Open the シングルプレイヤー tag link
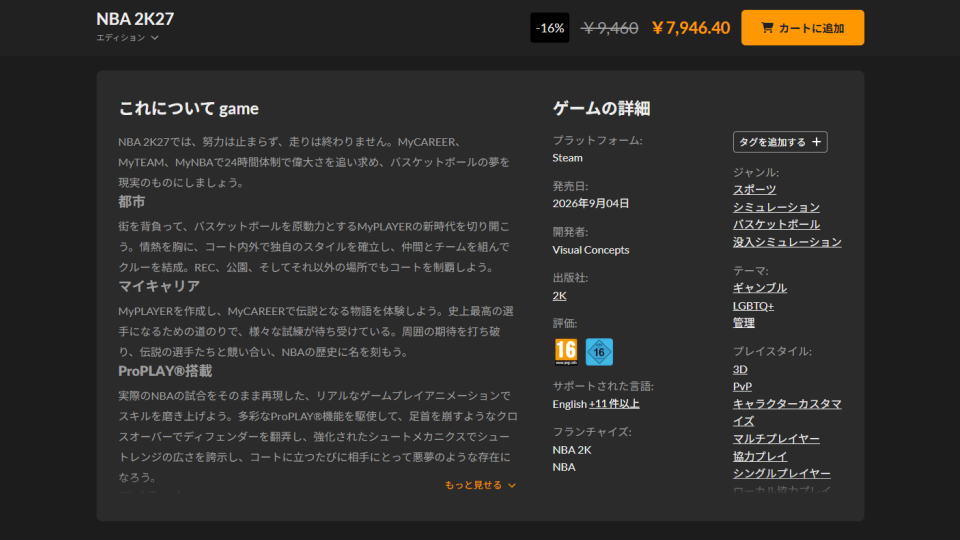The width and height of the screenshot is (960, 540). [x=782, y=473]
